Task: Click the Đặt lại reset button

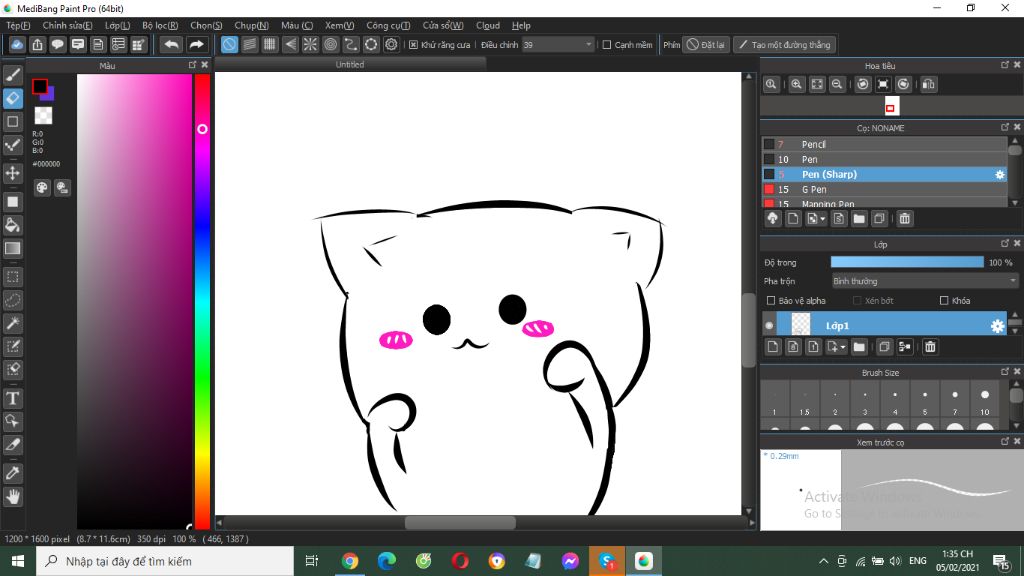Action: [705, 44]
